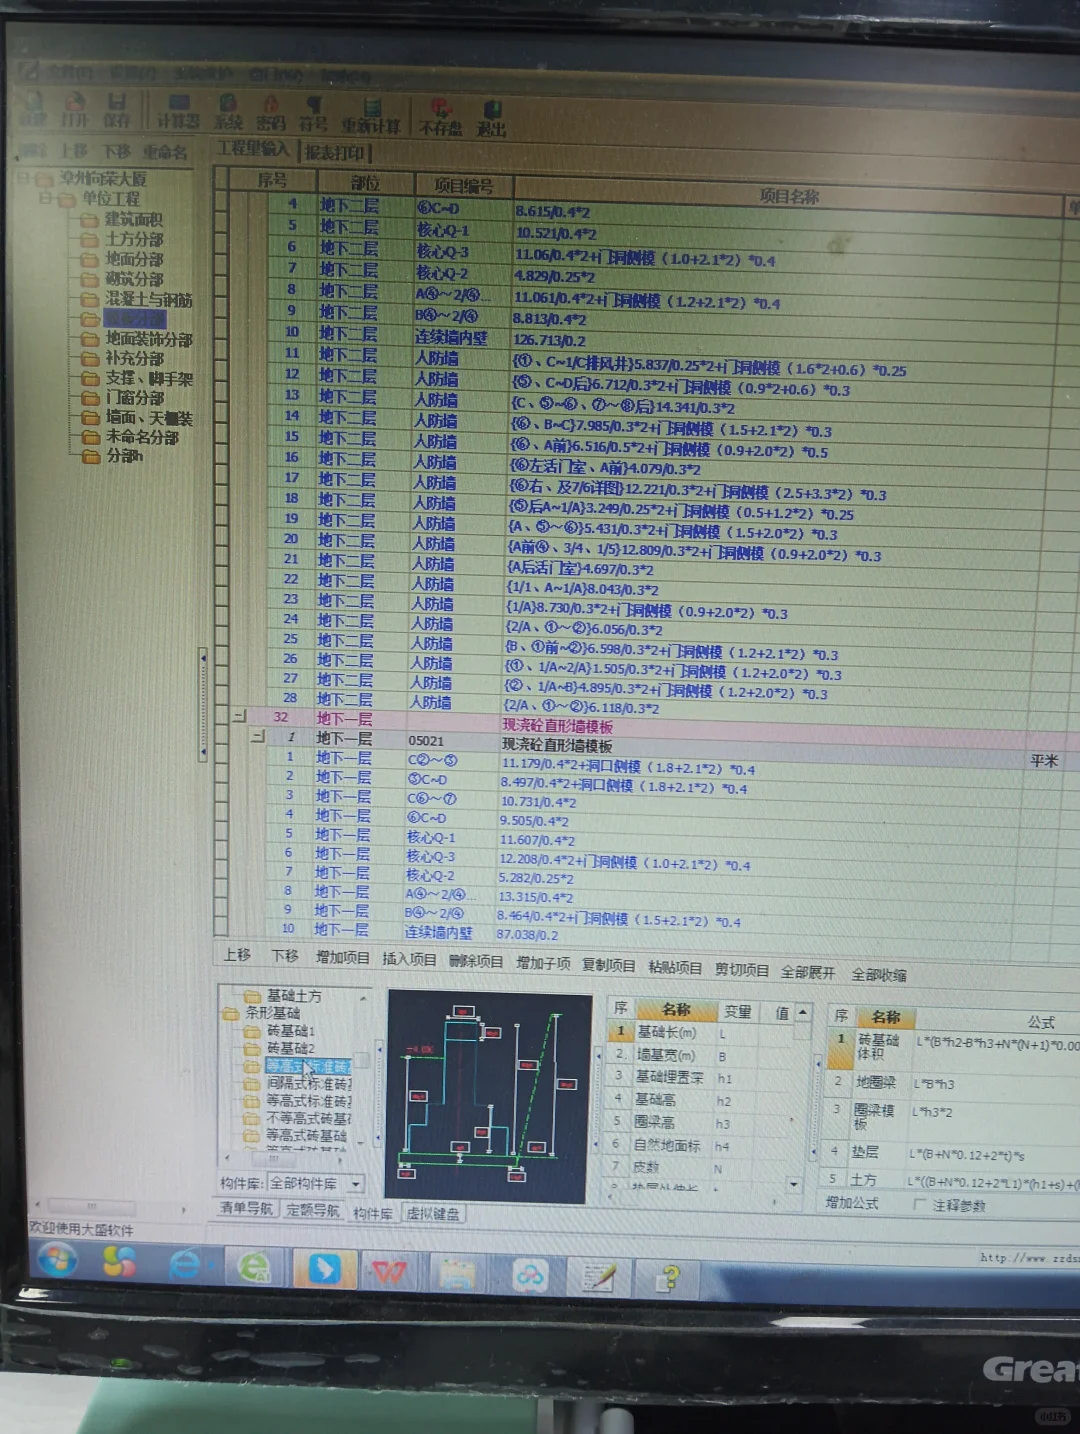Click the 粘贴项目 button

(675, 967)
